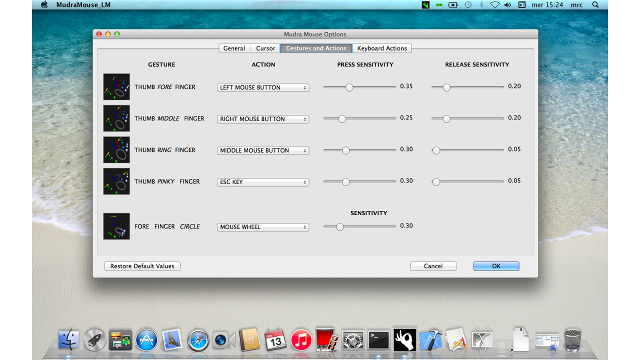Click Thumb Ring Finger press sensitivity slider
Screen dimensions: 640x360
click(x=360, y=150)
